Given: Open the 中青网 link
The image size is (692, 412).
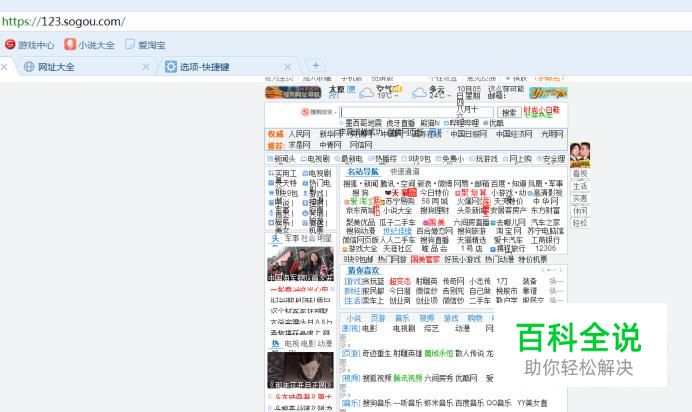Looking at the screenshot, I should [330, 145].
